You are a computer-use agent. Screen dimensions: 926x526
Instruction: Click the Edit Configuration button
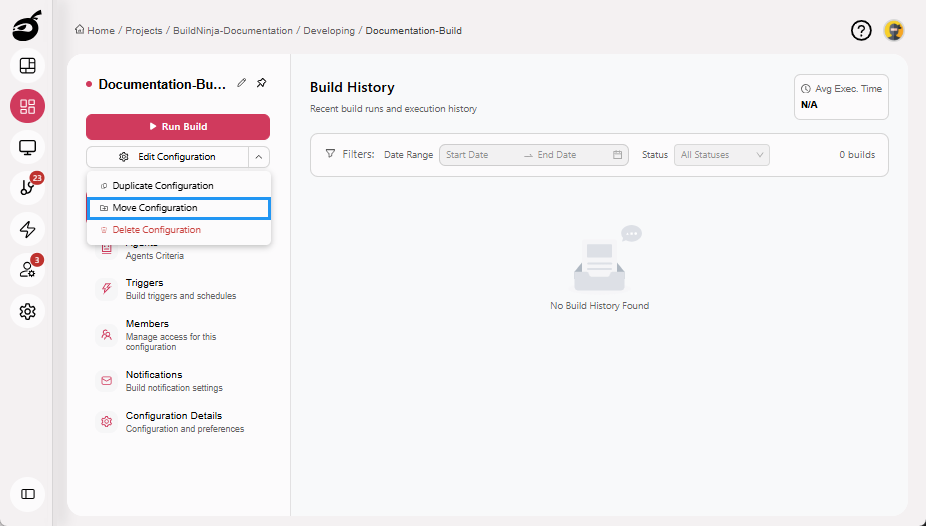pyautogui.click(x=168, y=157)
